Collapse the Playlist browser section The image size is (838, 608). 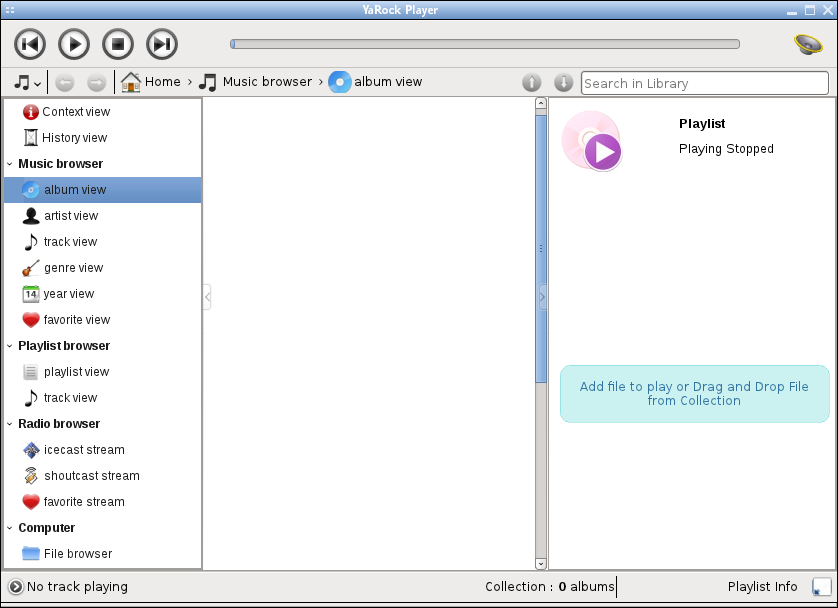(10, 346)
